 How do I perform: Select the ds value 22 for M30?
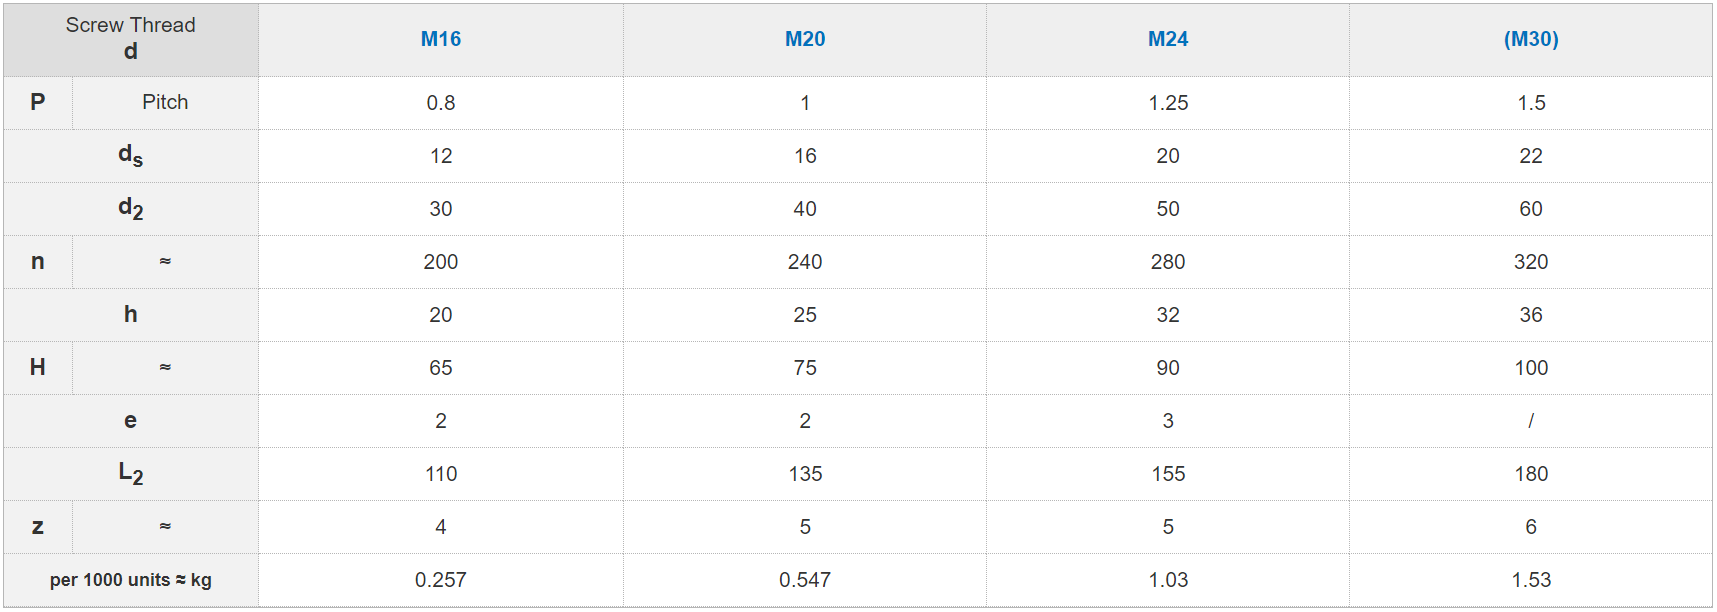pyautogui.click(x=1531, y=156)
